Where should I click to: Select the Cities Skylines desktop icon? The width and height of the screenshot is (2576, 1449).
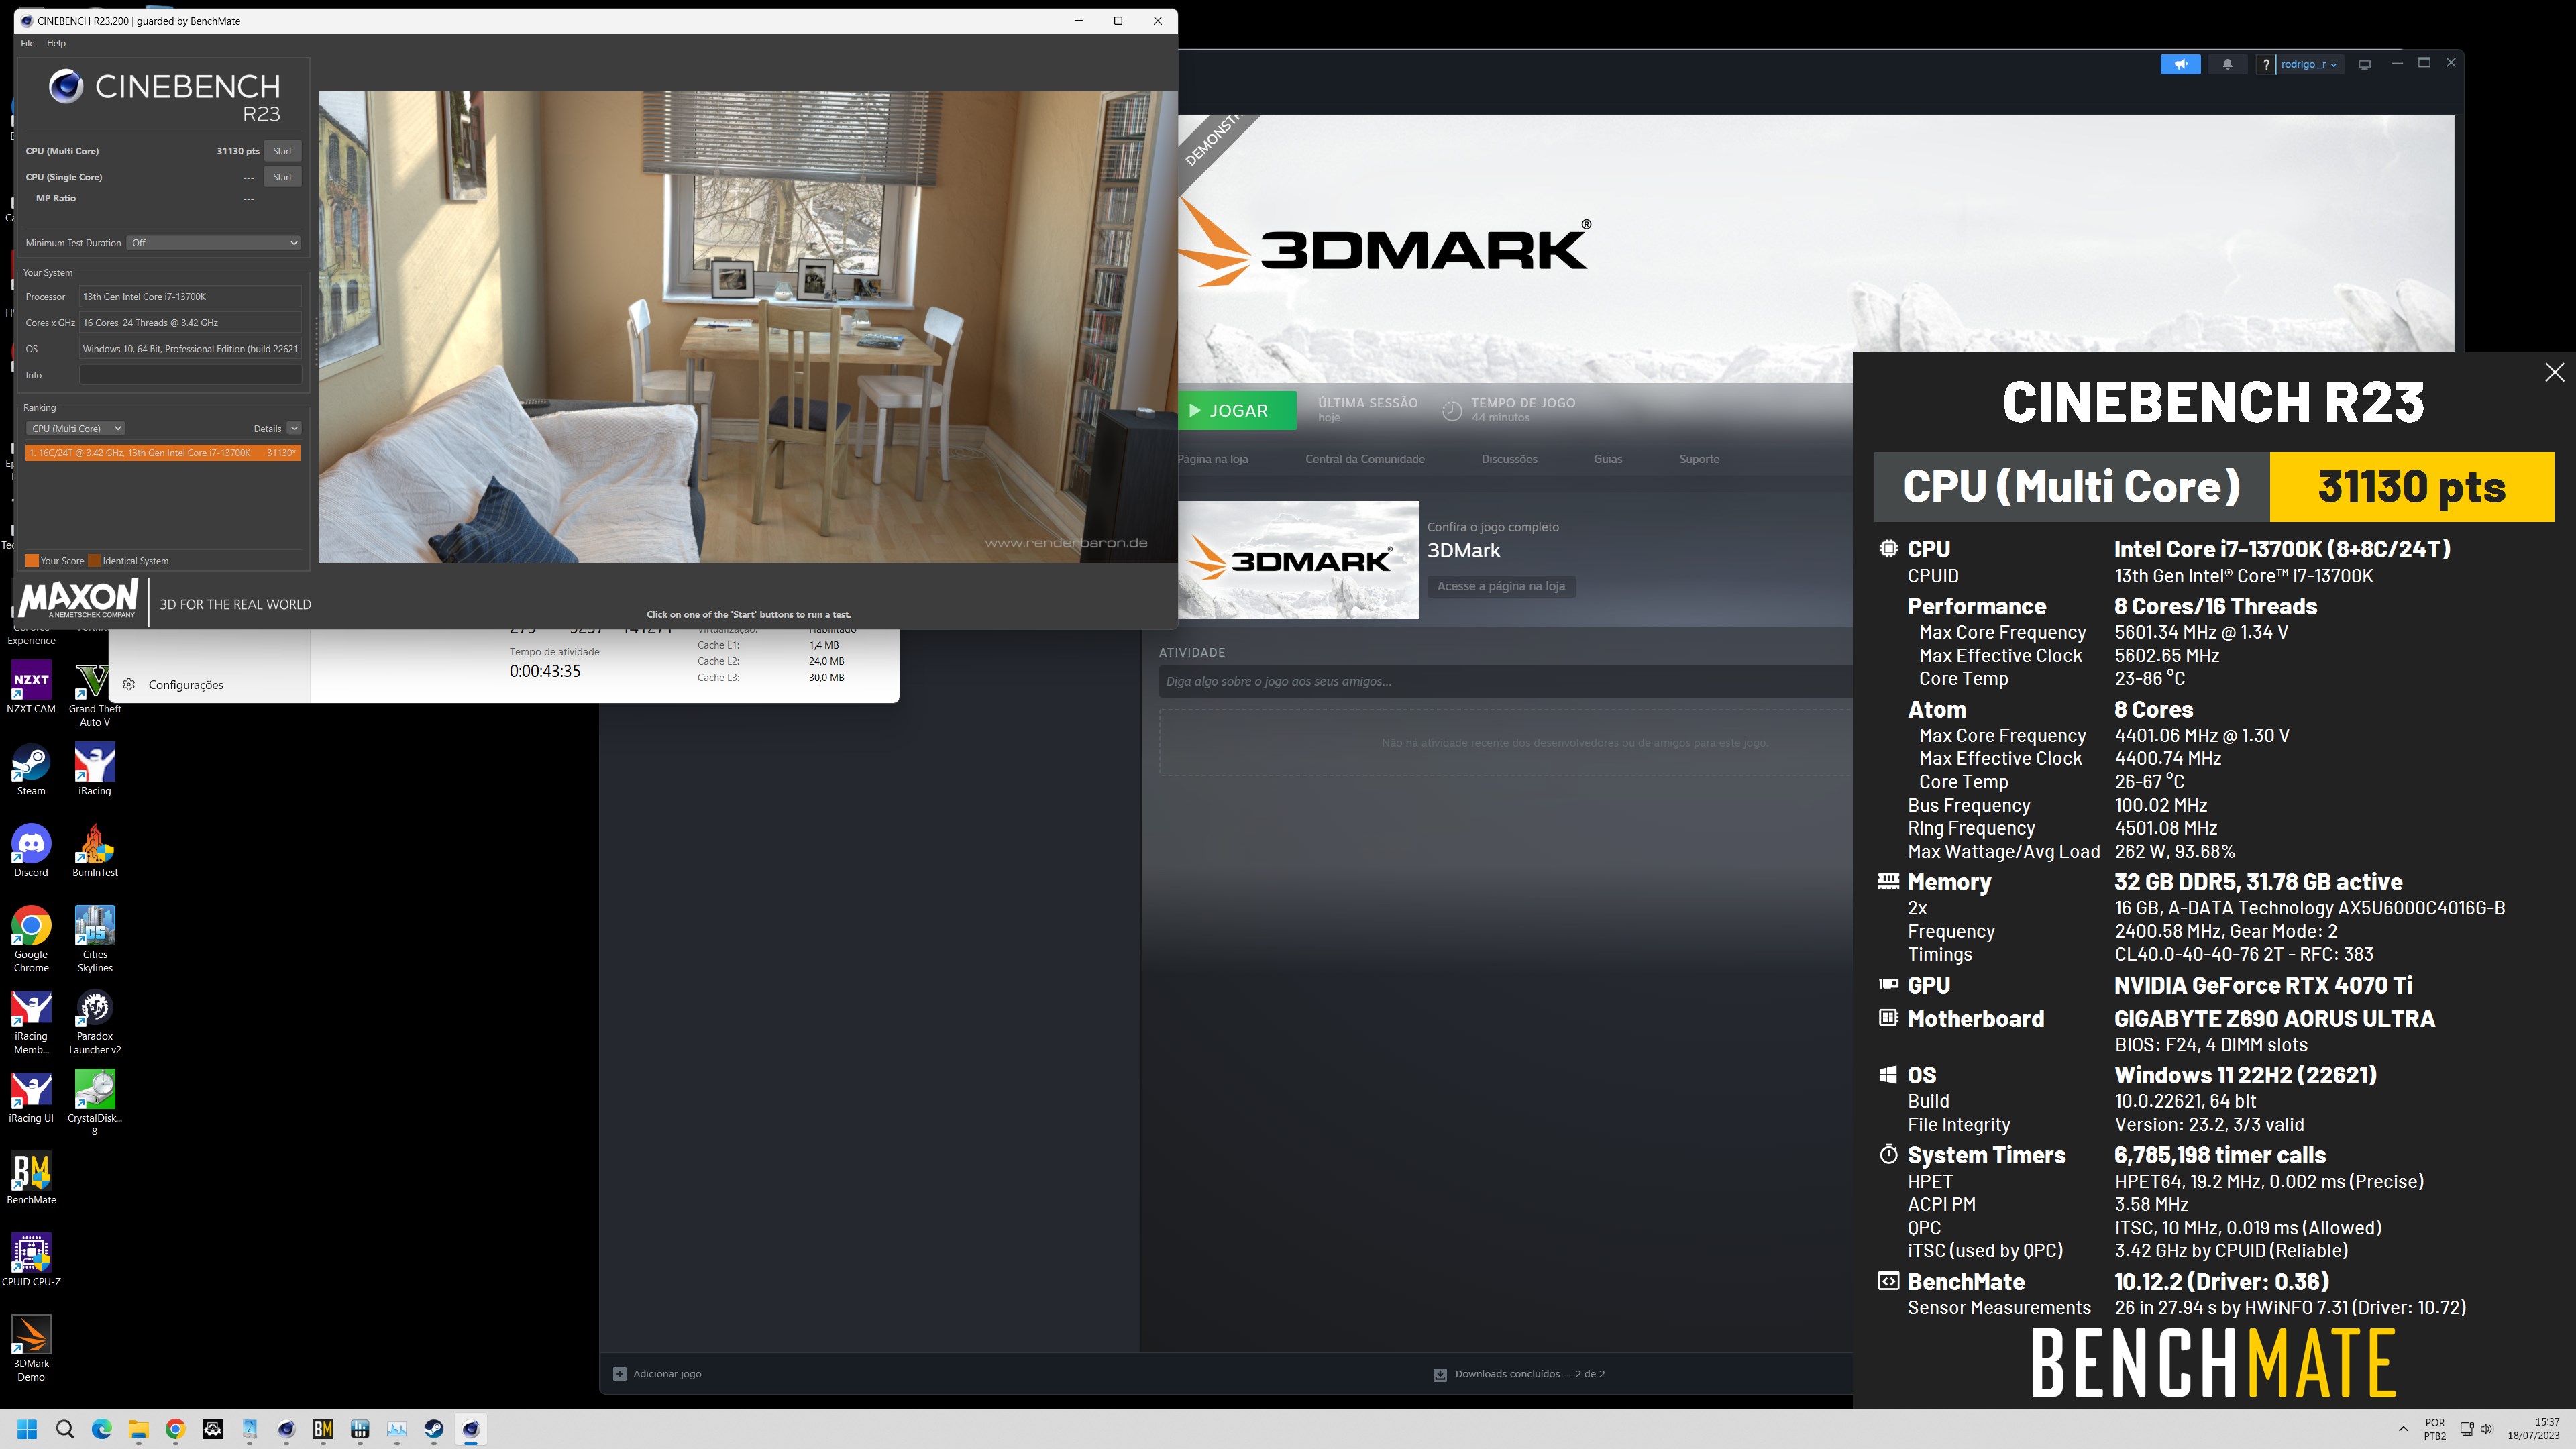[x=95, y=940]
